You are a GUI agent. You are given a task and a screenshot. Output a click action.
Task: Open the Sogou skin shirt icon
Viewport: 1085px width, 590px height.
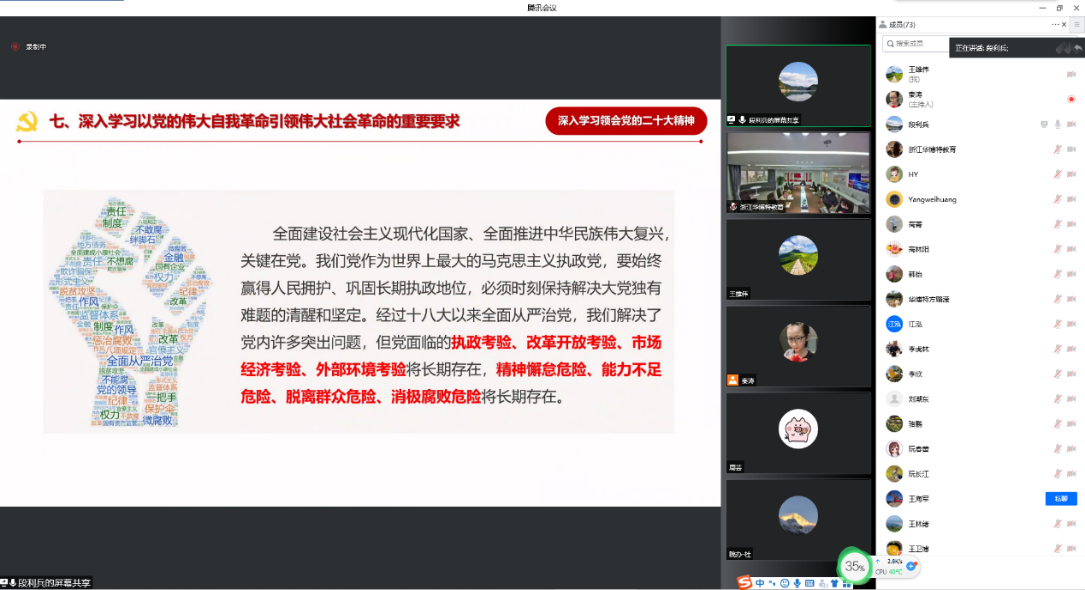click(x=833, y=582)
